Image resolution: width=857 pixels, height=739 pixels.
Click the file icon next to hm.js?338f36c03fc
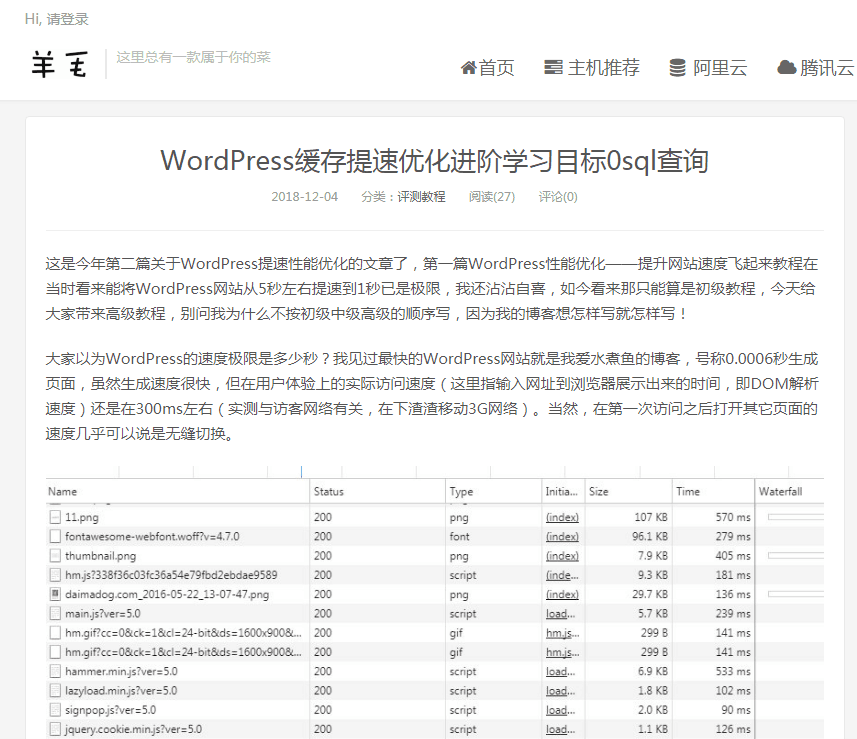55,575
